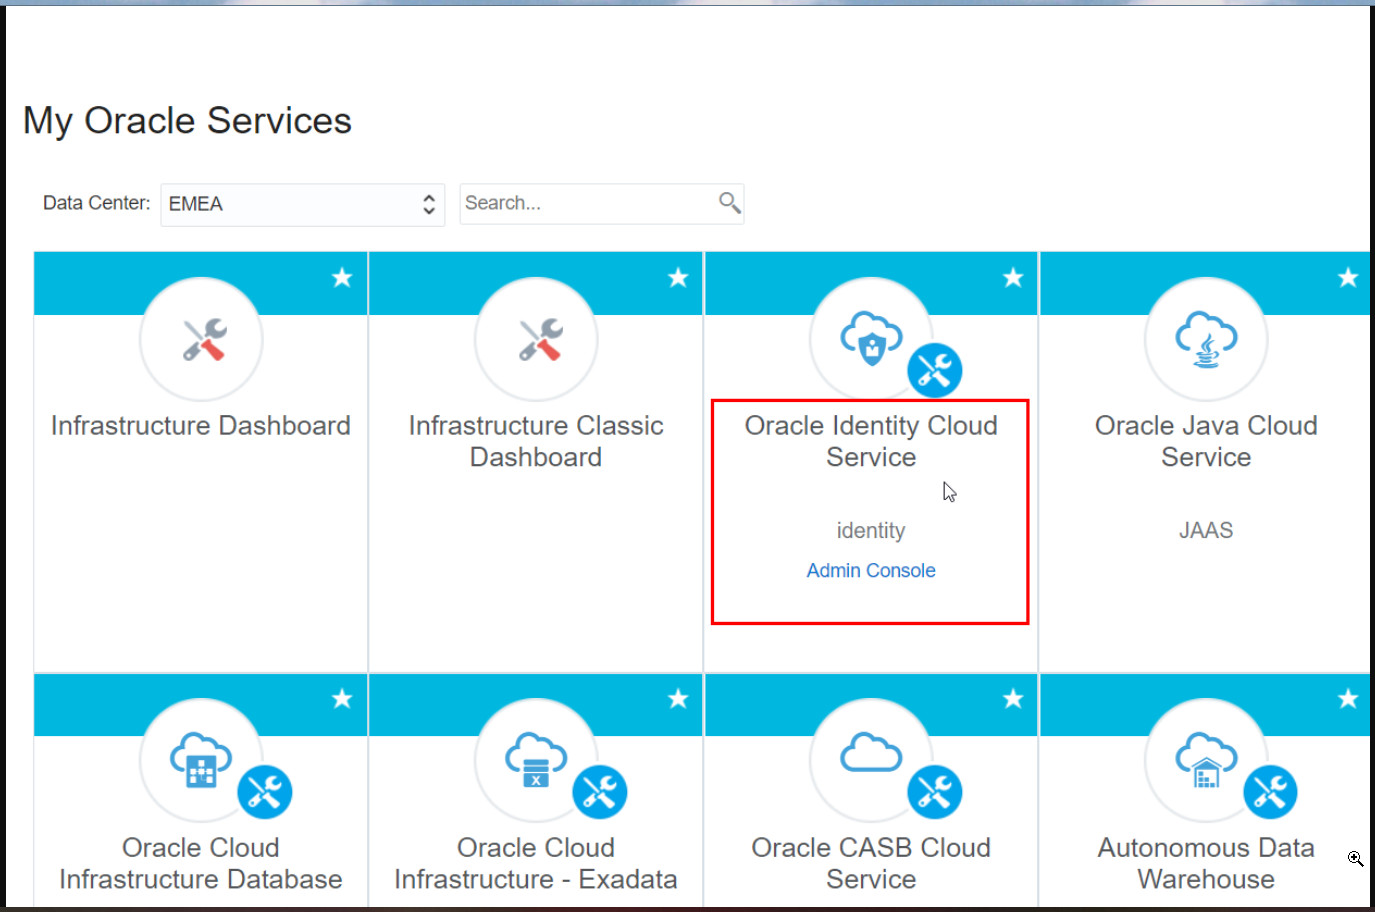Open Oracle Cloud Infrastructure - Exadata title
The height and width of the screenshot is (912, 1375).
click(536, 863)
